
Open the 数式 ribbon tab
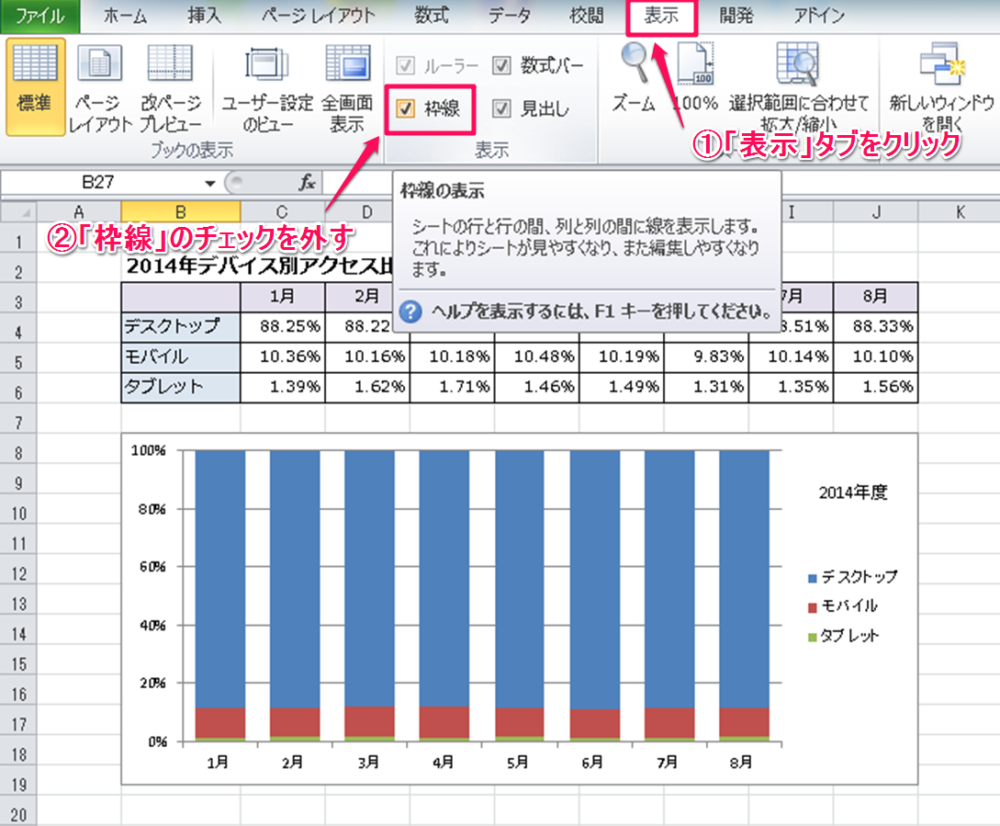pos(432,16)
